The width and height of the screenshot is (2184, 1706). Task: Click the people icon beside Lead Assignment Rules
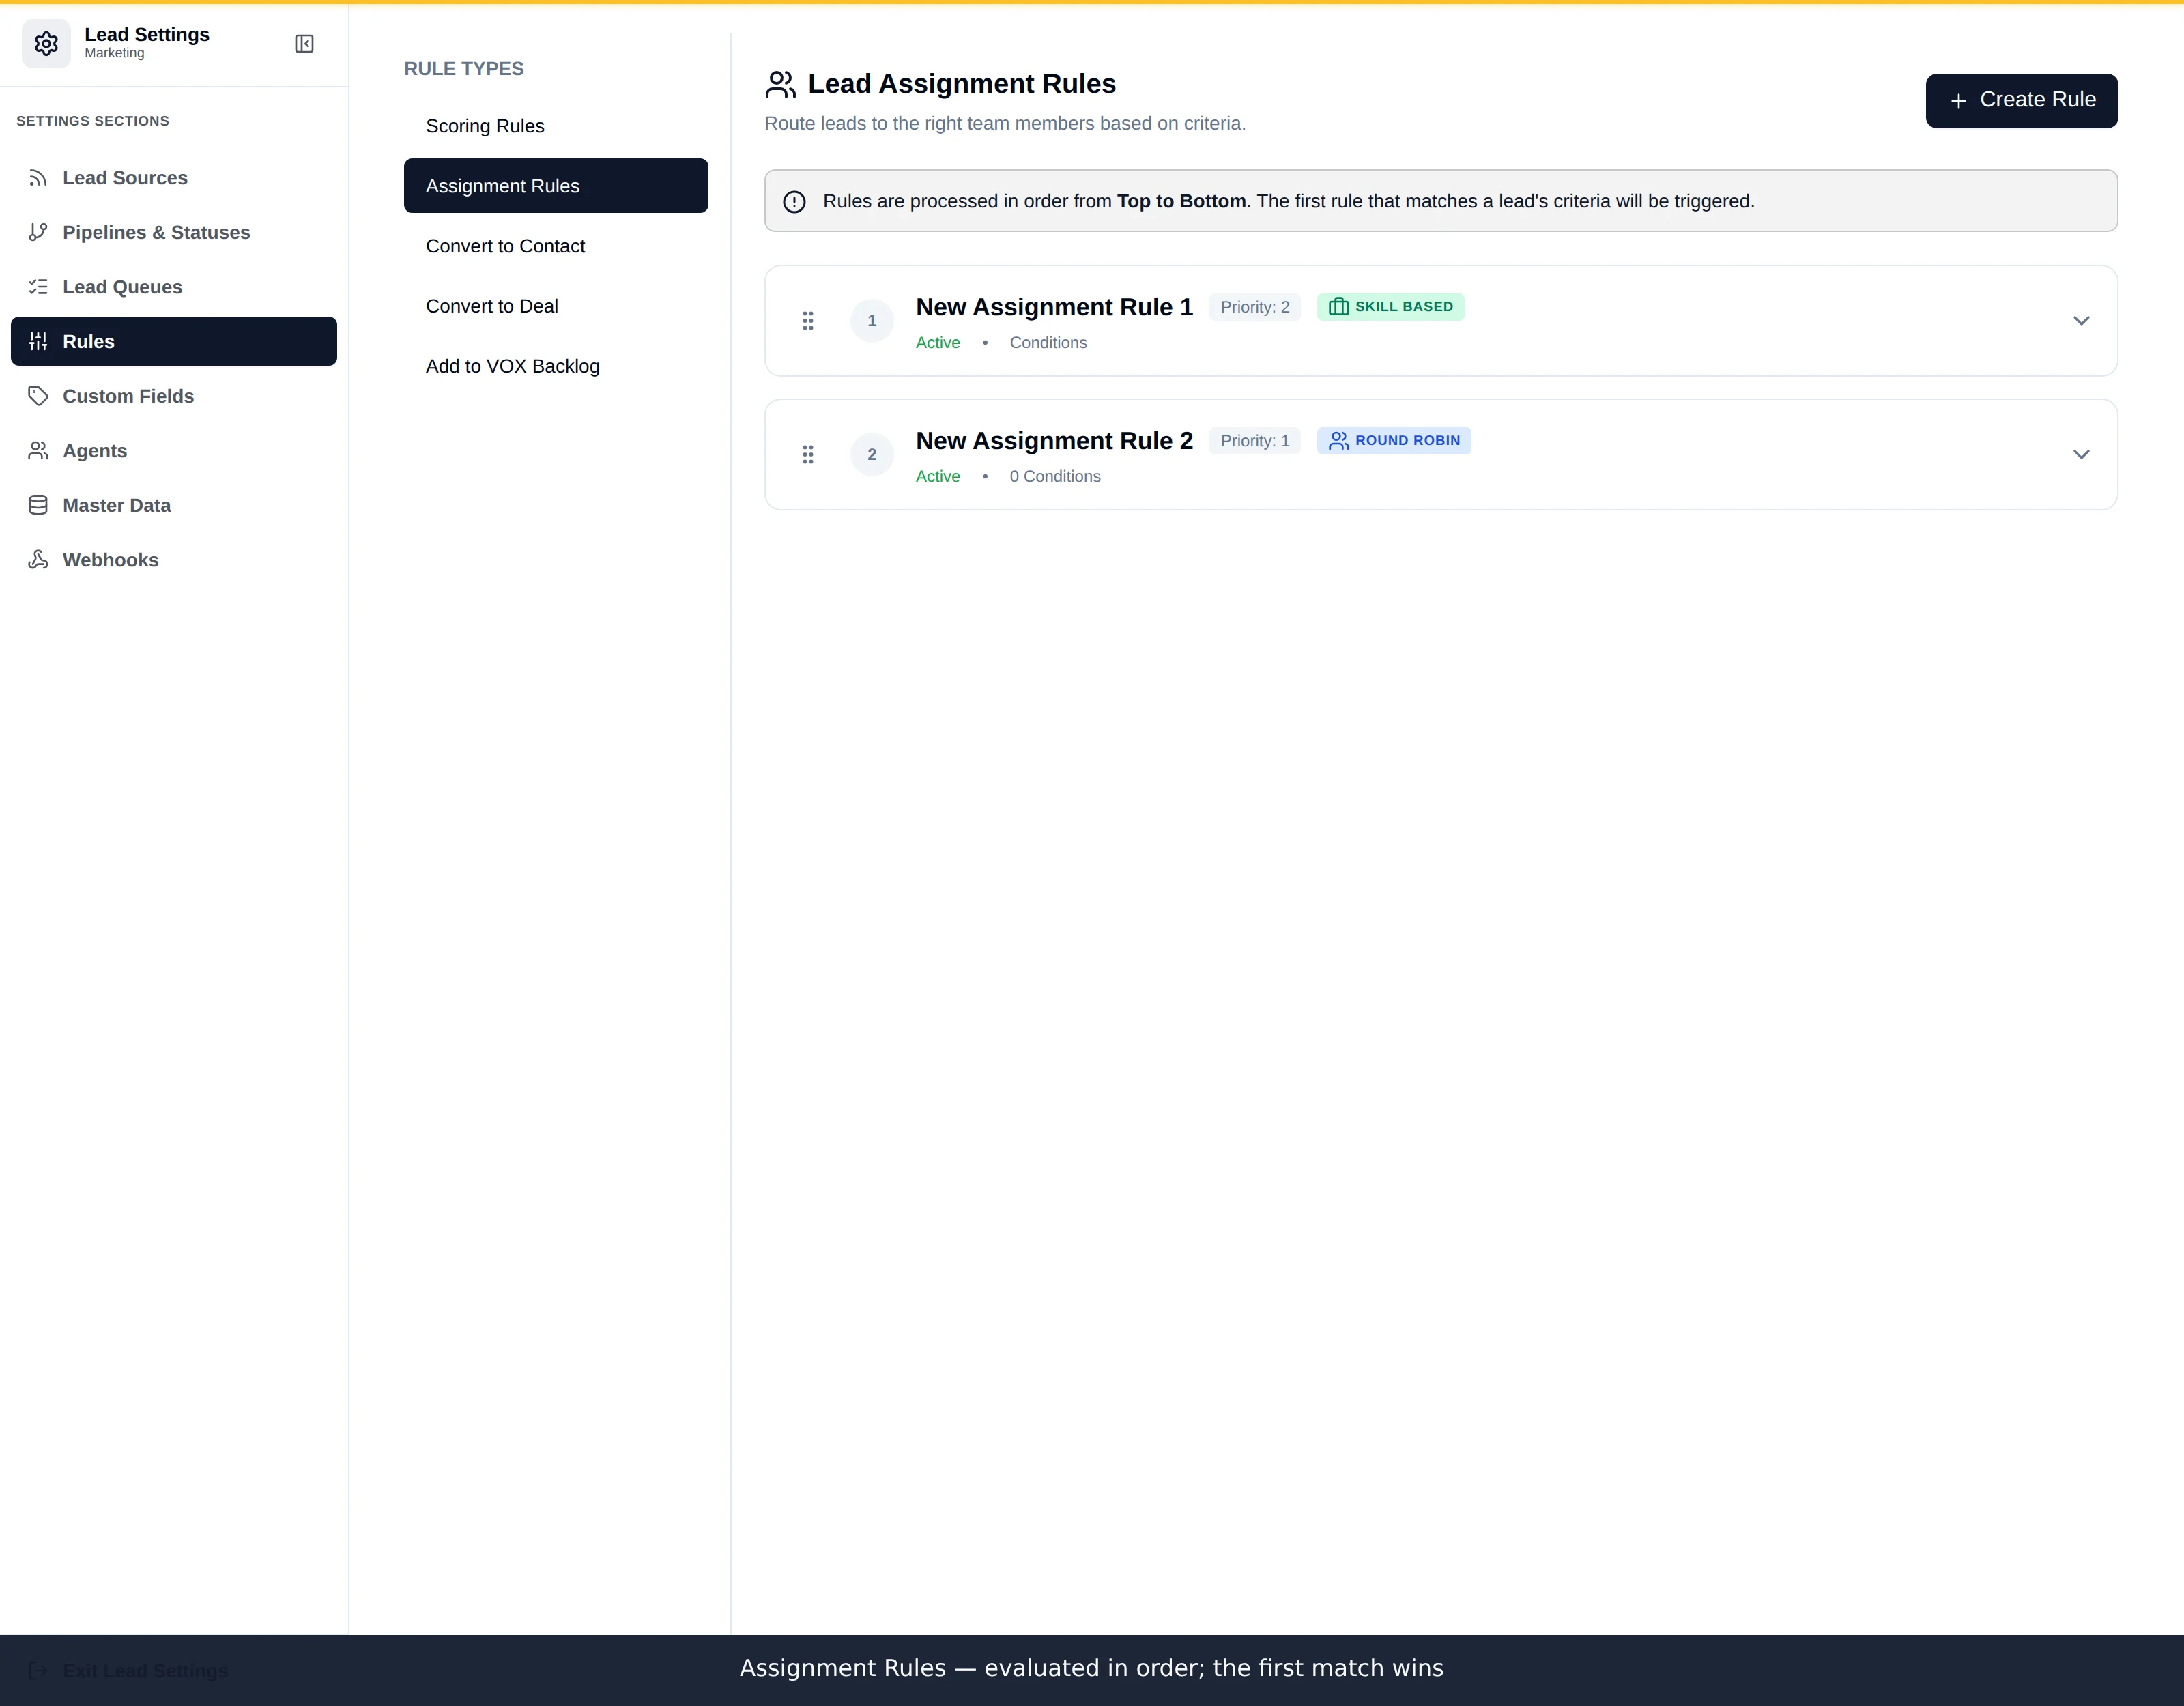click(x=780, y=85)
